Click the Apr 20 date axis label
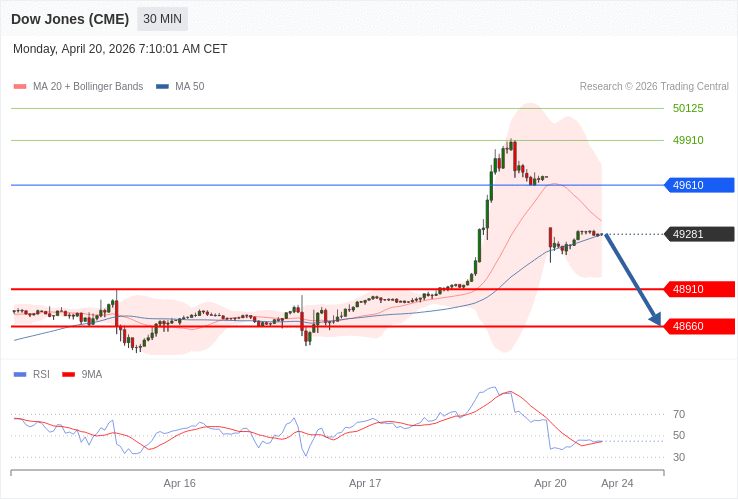The height and width of the screenshot is (500, 738). click(551, 484)
